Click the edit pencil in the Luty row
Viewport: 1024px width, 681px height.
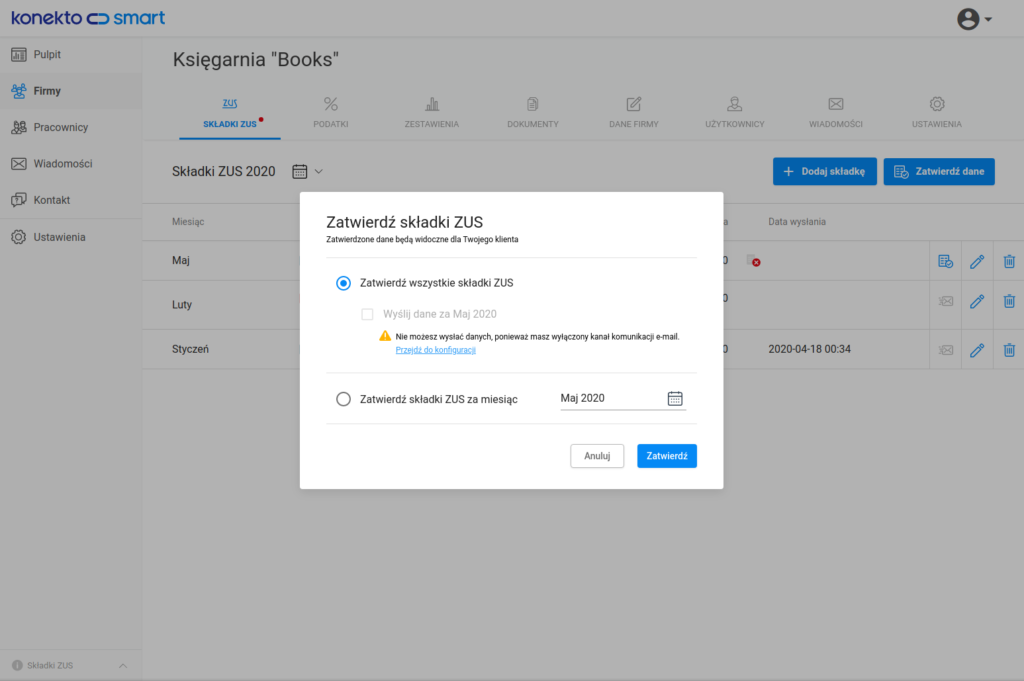coord(977,302)
